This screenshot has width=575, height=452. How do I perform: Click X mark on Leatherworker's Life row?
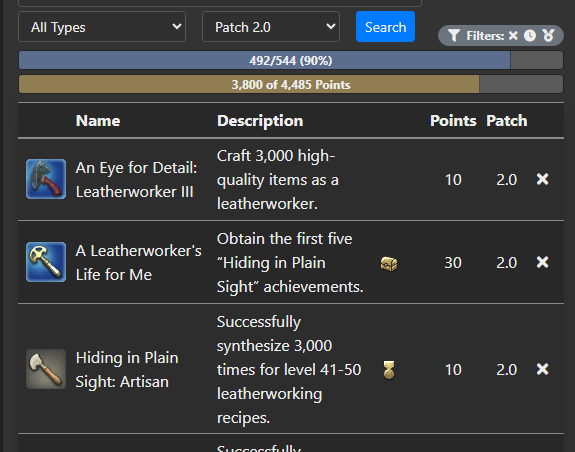tap(542, 262)
